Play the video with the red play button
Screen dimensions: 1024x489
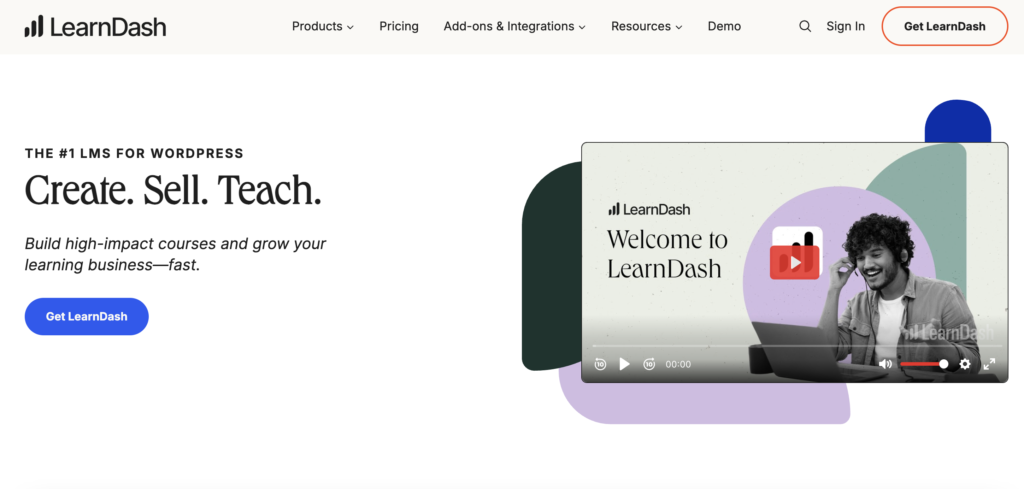pos(795,262)
